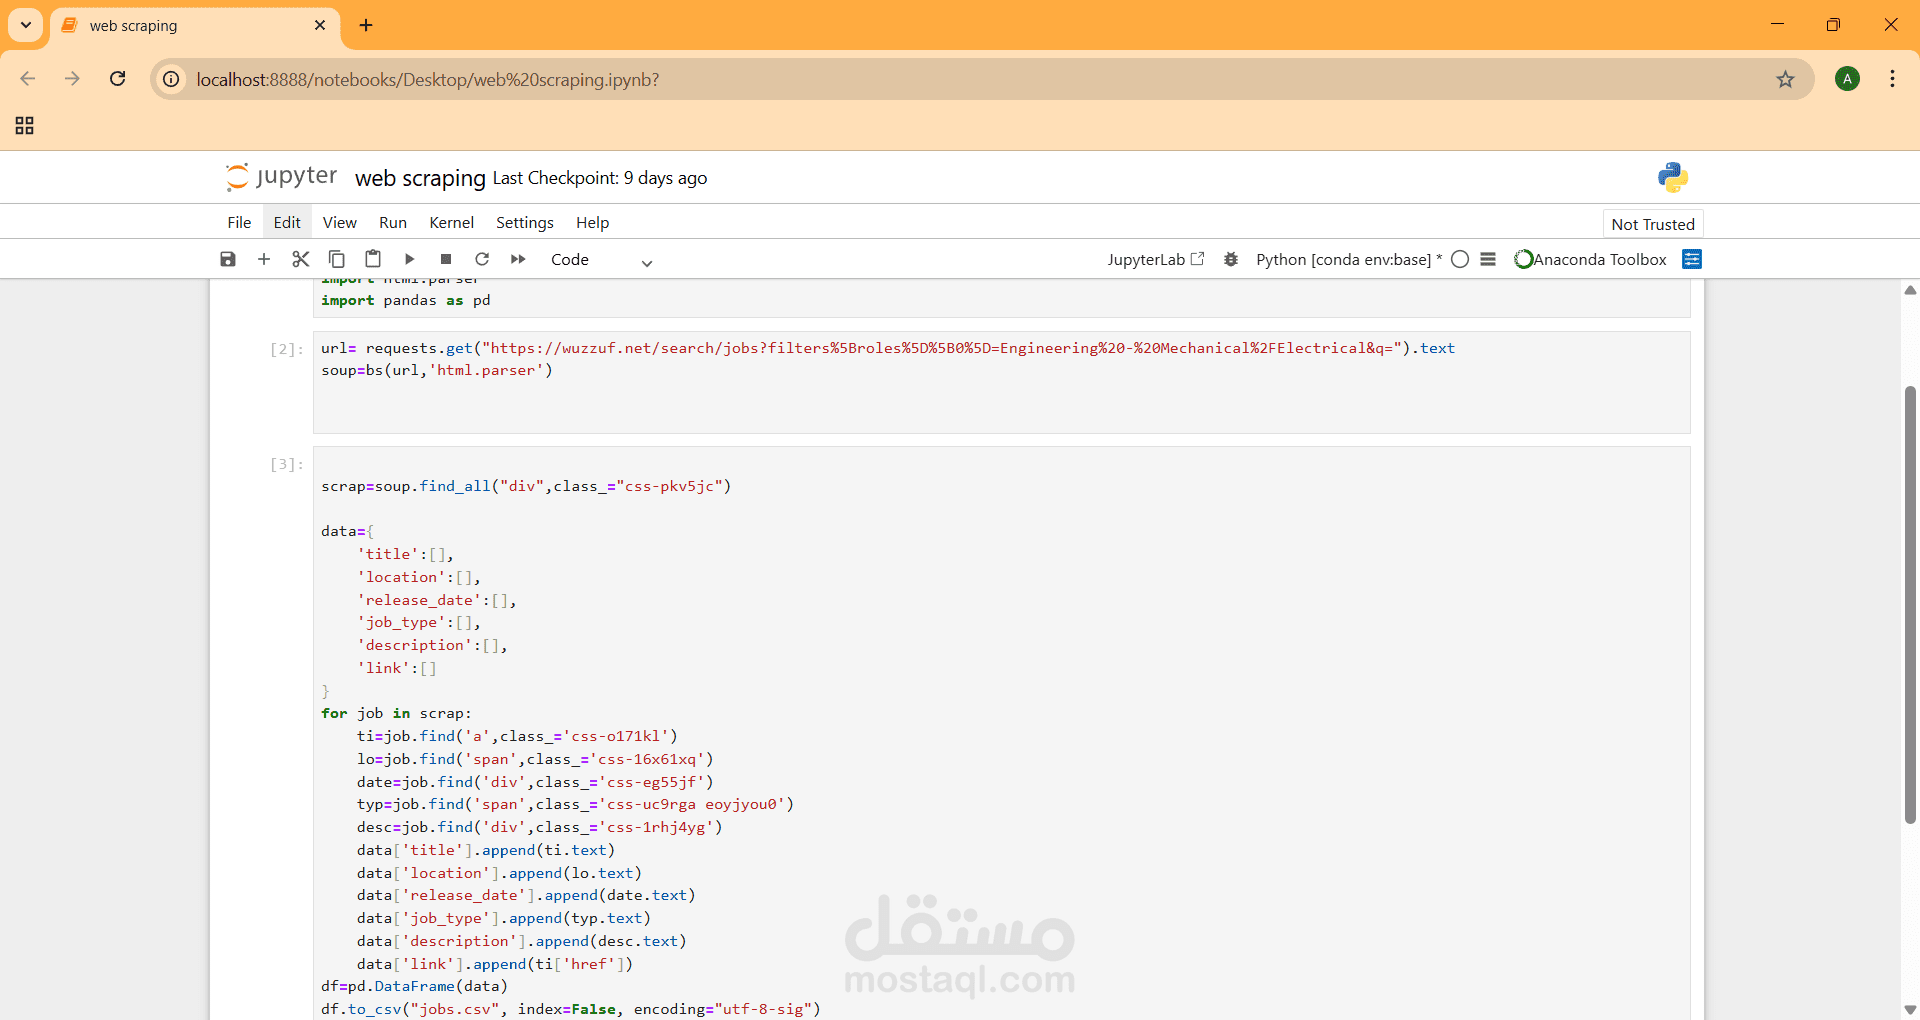The width and height of the screenshot is (1920, 1020).
Task: Click the kernel status circle indicator
Action: 1460,259
